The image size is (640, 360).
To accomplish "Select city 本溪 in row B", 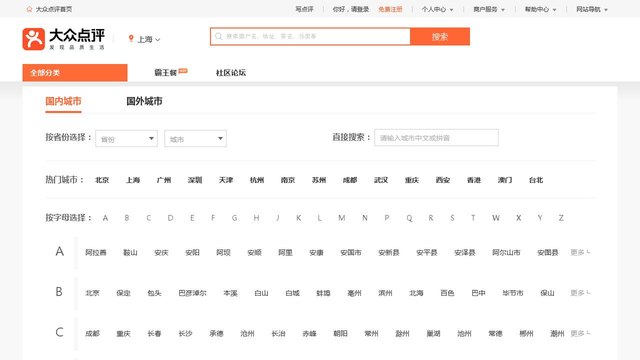I will pos(230,293).
